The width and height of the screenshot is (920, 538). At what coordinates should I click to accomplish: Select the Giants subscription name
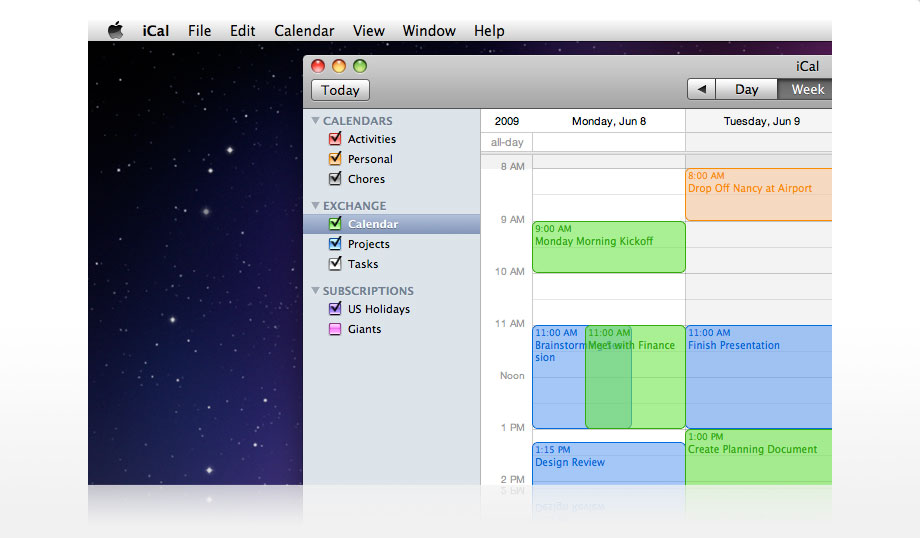tap(364, 329)
